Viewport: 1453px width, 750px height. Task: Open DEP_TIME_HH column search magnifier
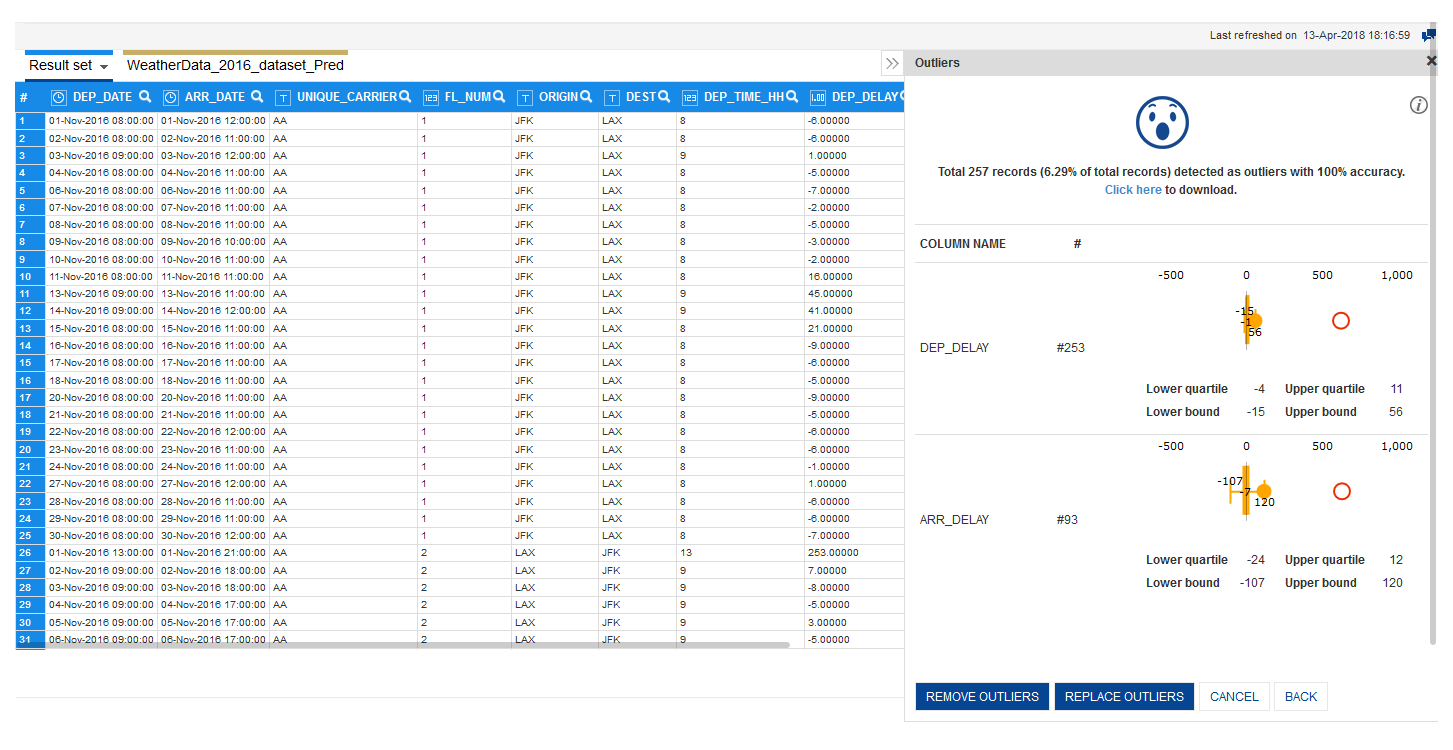(791, 97)
